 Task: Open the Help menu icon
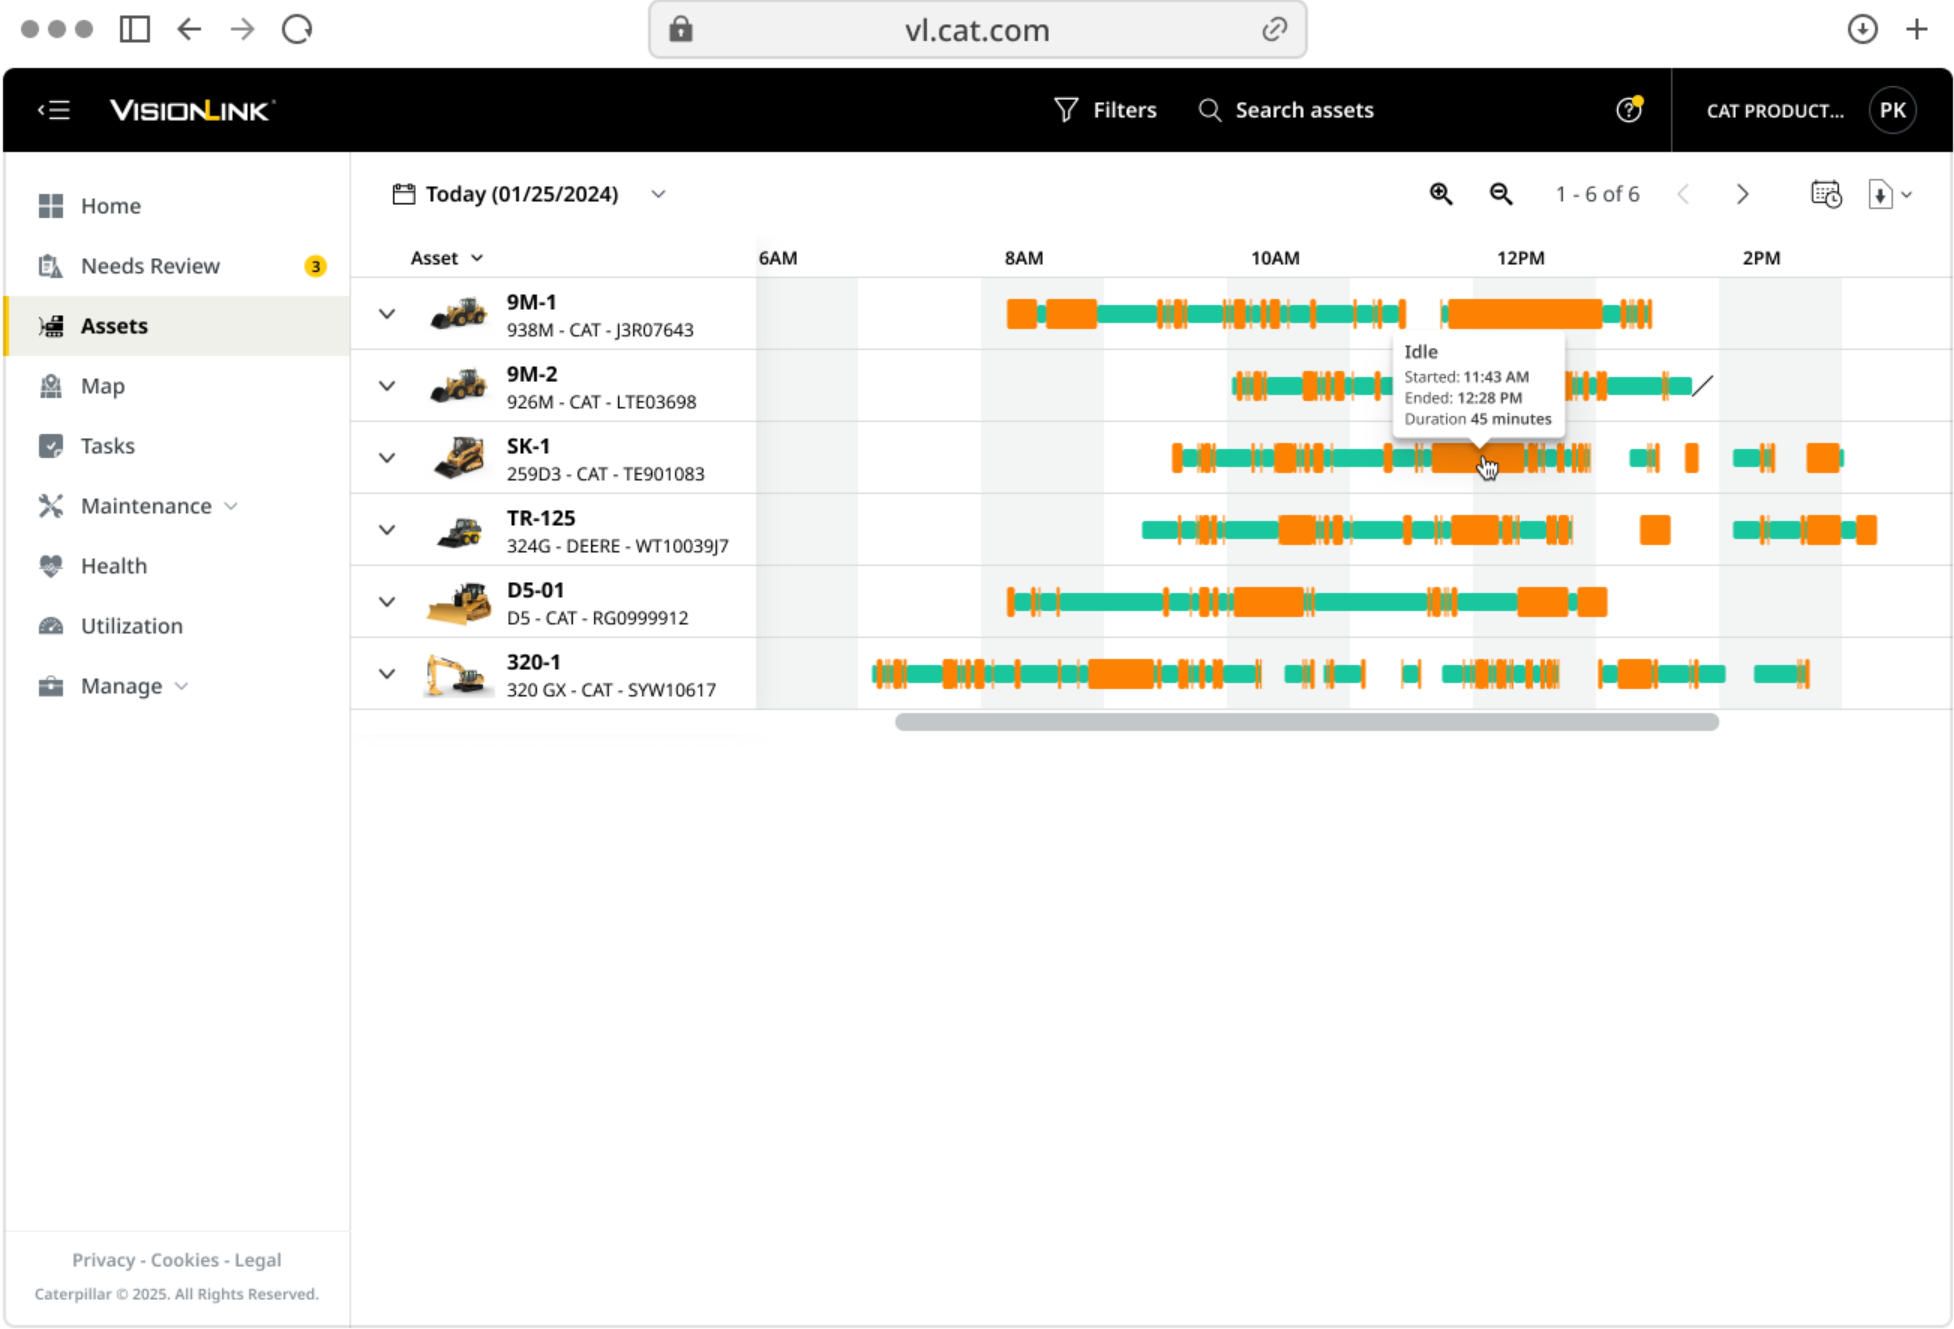[1629, 110]
